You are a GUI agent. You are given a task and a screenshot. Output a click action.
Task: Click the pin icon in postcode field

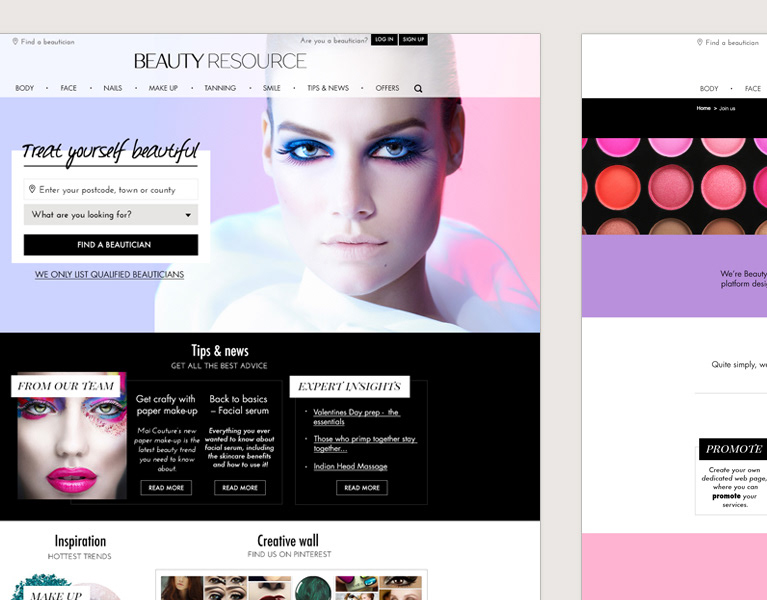(32, 189)
